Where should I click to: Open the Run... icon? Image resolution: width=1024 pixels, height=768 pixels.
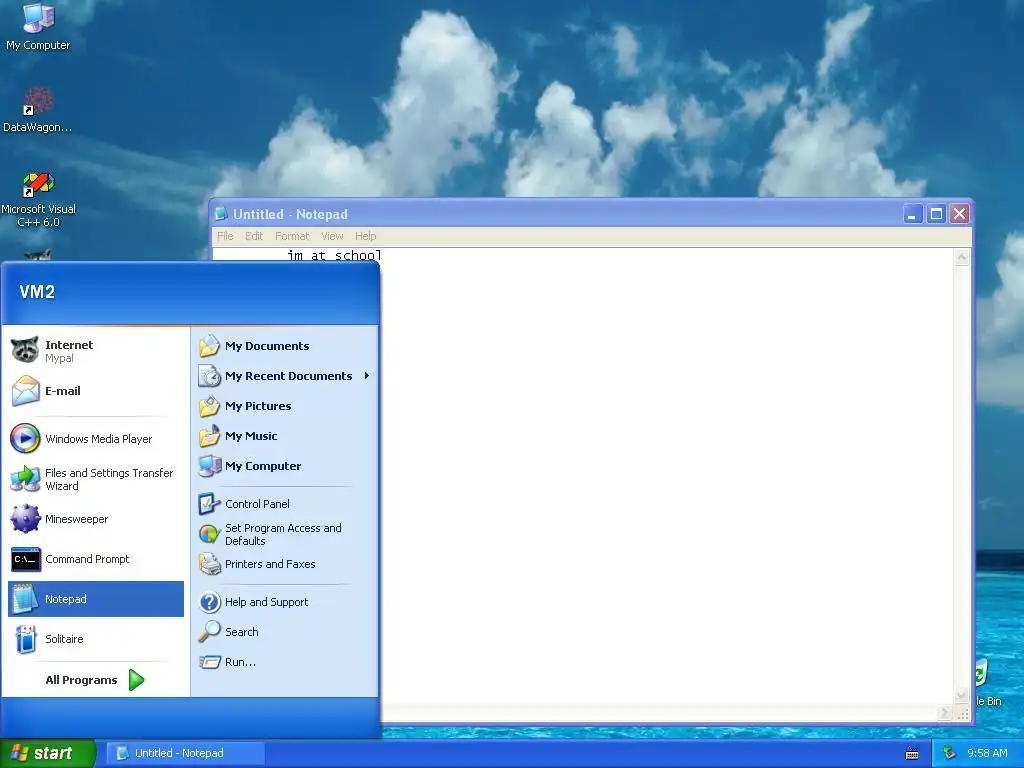tap(210, 662)
